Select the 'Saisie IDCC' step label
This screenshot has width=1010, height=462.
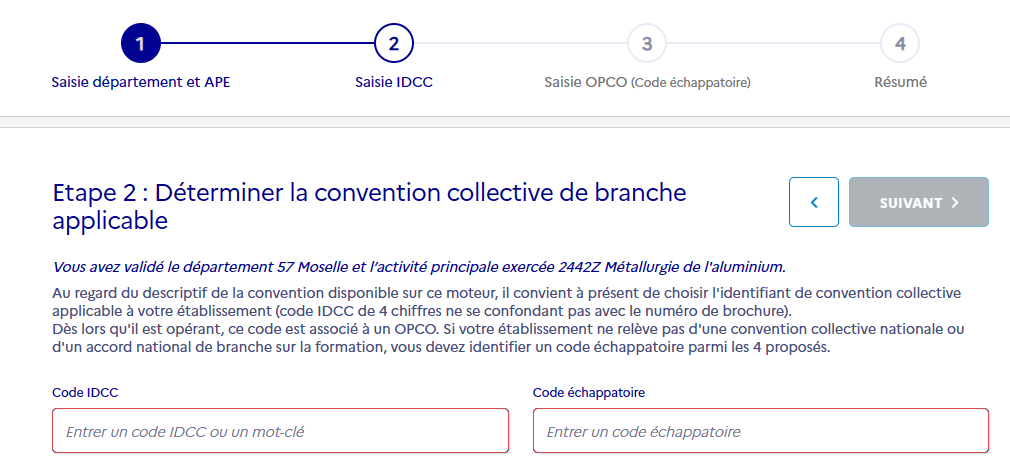[394, 82]
